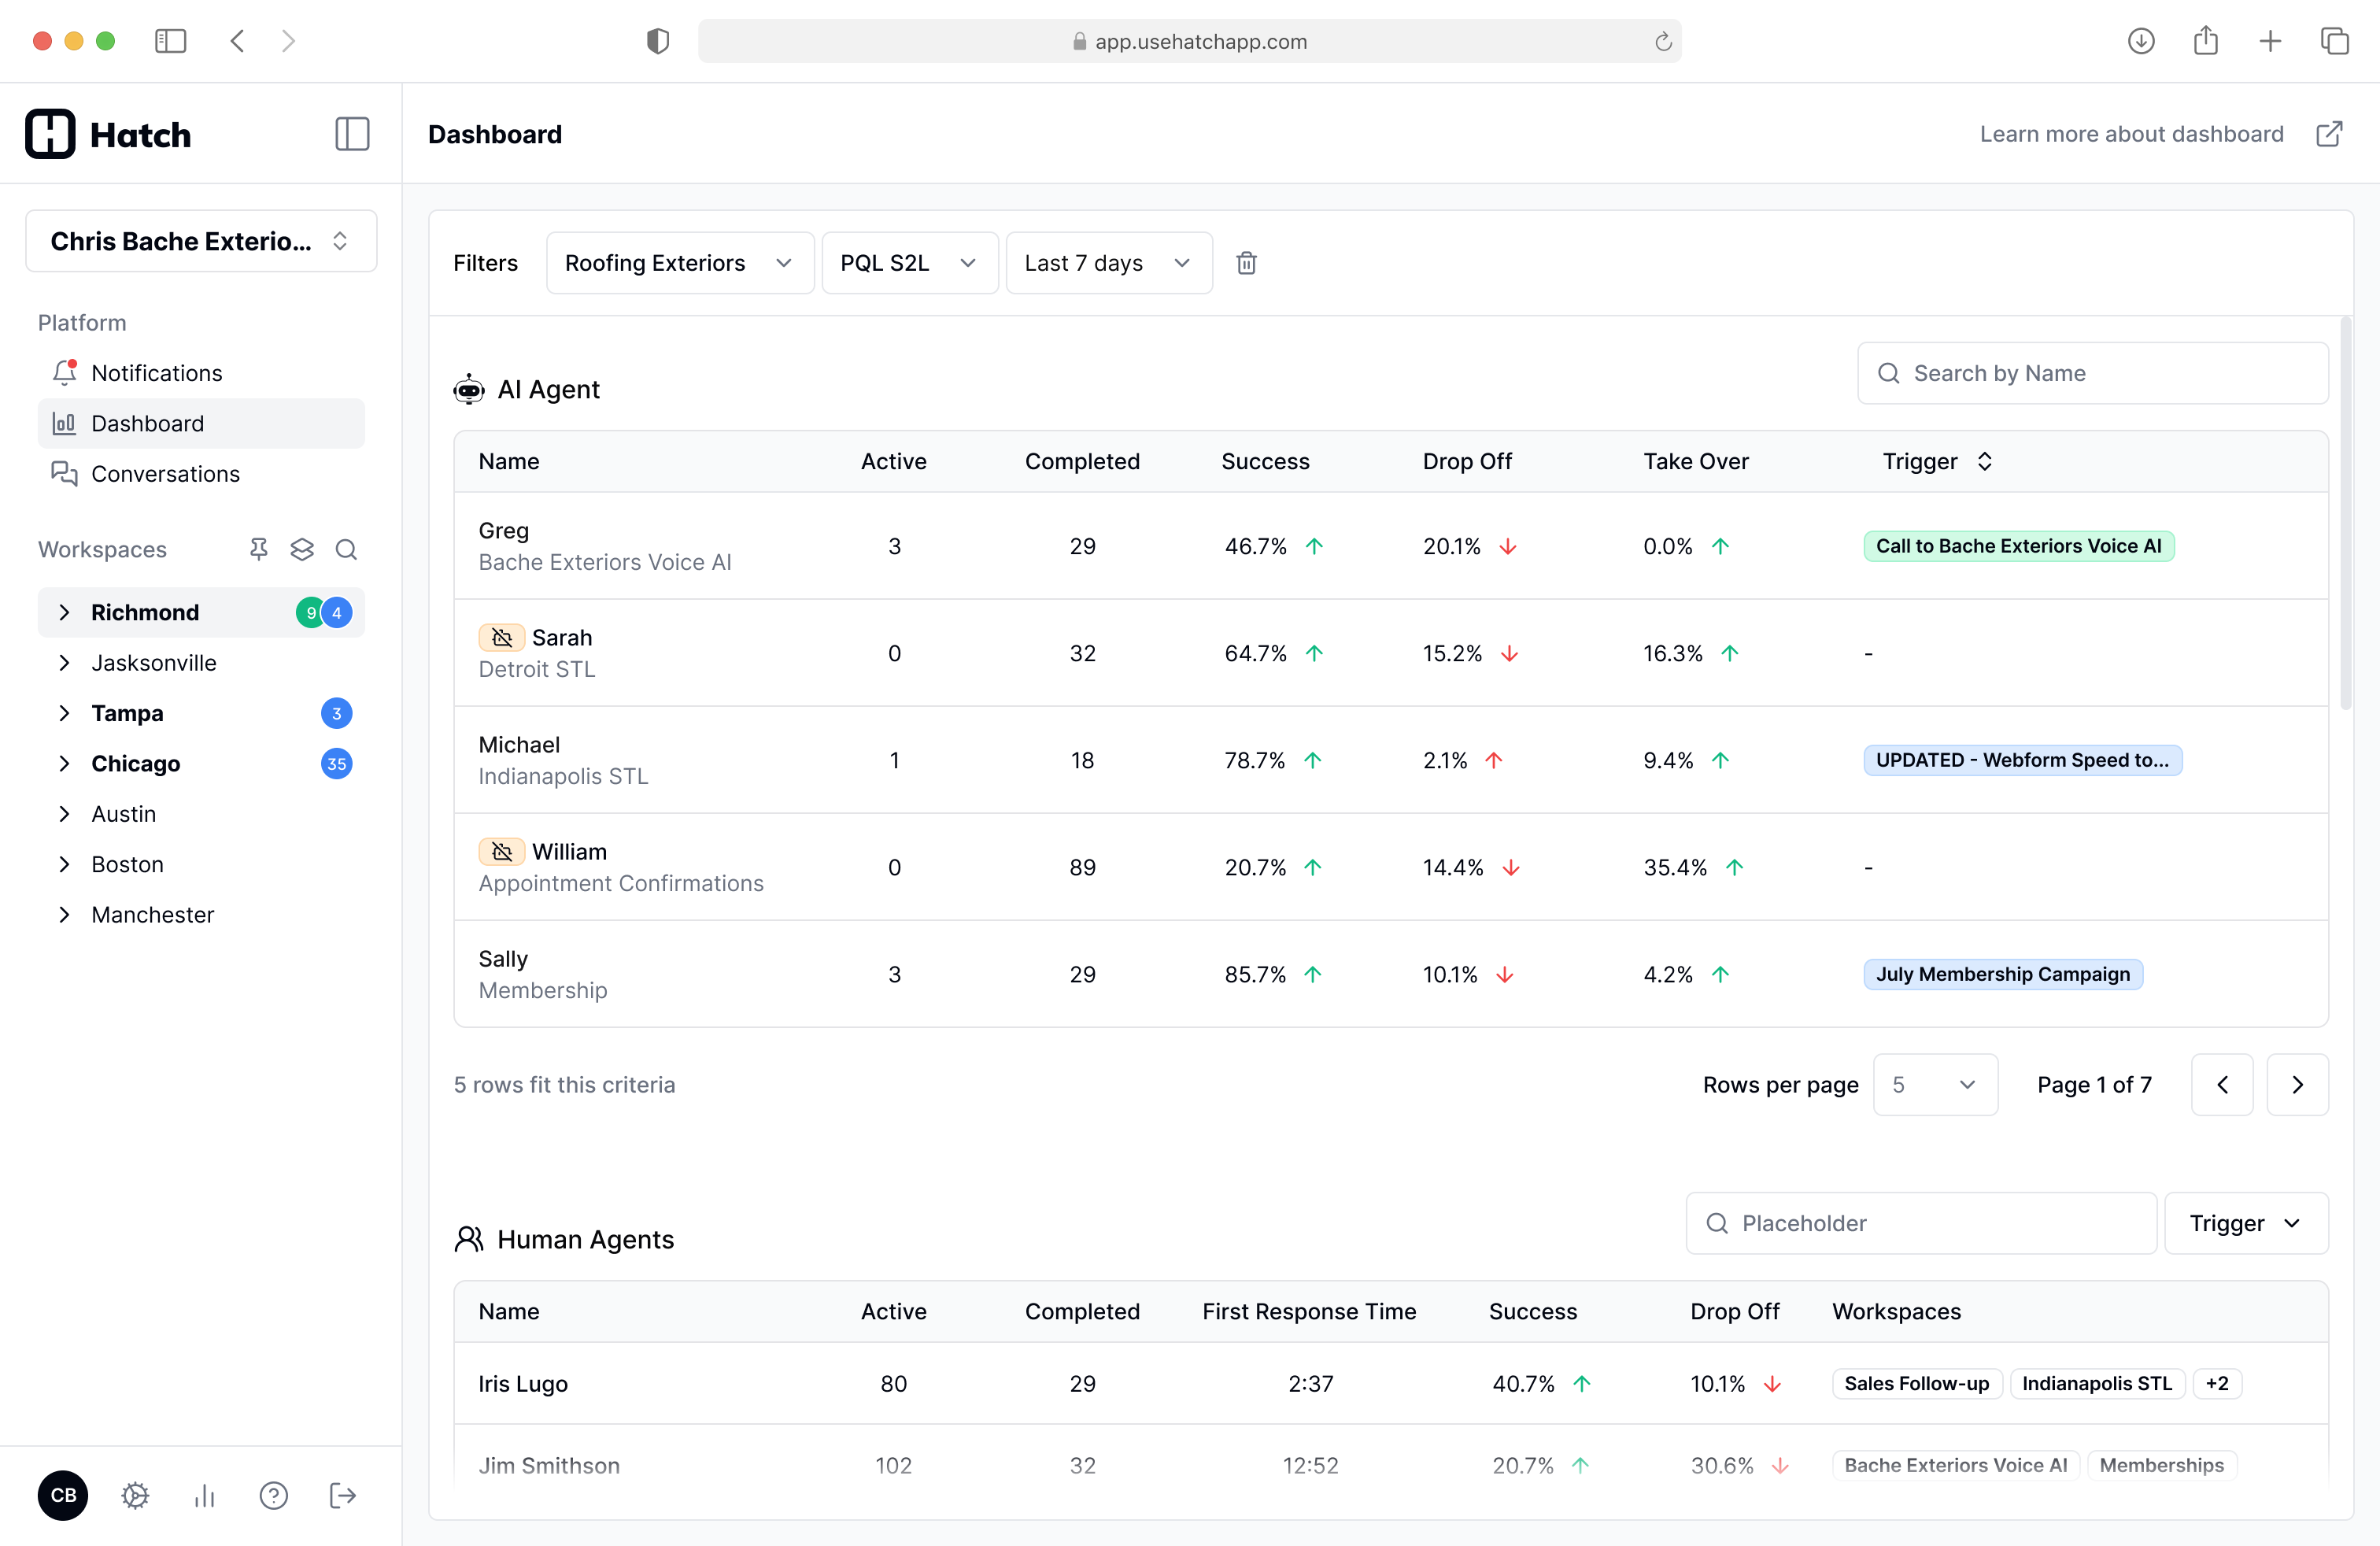Open the Roofing Exteriors filter dropdown
Screen dimensions: 2380x1546
click(680, 262)
